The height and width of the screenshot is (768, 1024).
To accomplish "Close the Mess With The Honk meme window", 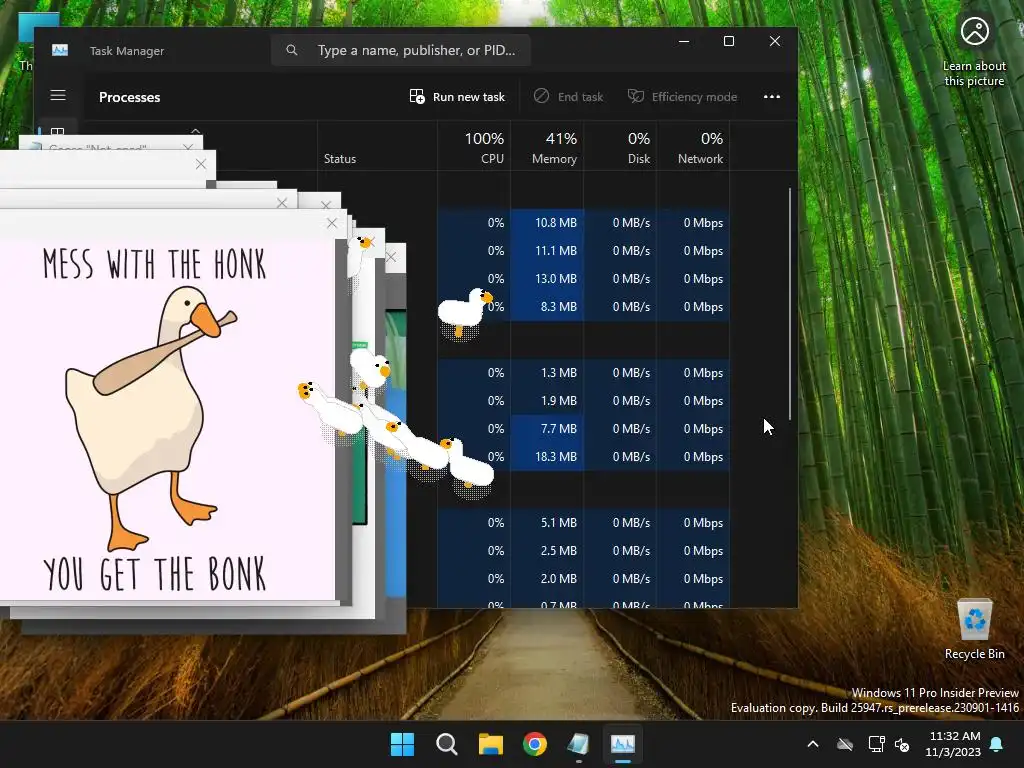I will click(332, 223).
